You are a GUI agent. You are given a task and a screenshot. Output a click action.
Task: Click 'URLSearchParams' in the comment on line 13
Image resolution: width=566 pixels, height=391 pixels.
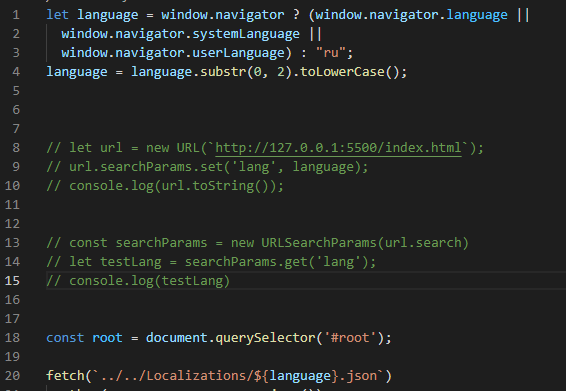(x=319, y=243)
